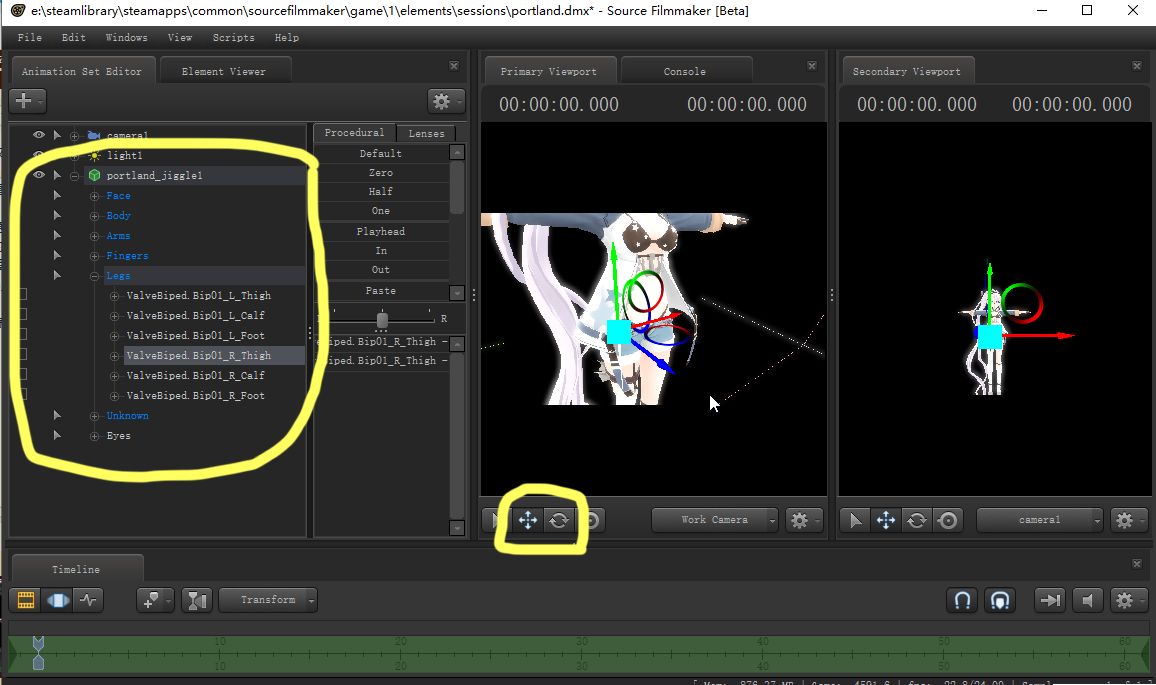
Task: Click the left-right balance slider handle
Action: 382,319
